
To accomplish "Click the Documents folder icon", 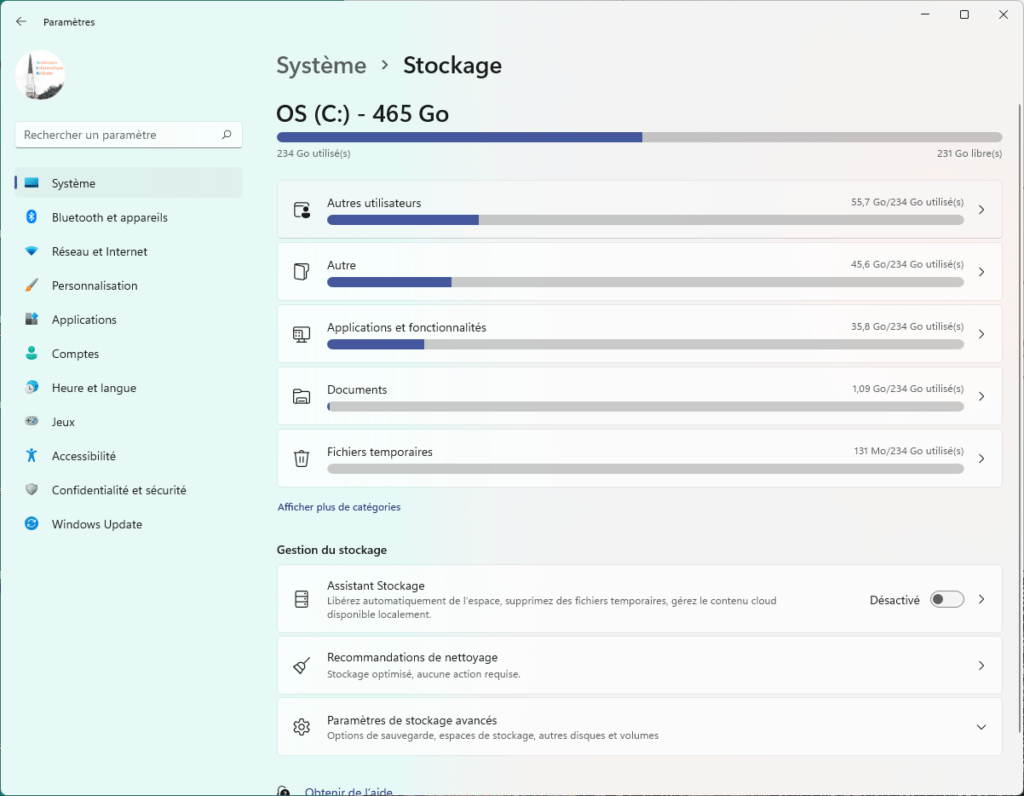I will click(x=301, y=396).
